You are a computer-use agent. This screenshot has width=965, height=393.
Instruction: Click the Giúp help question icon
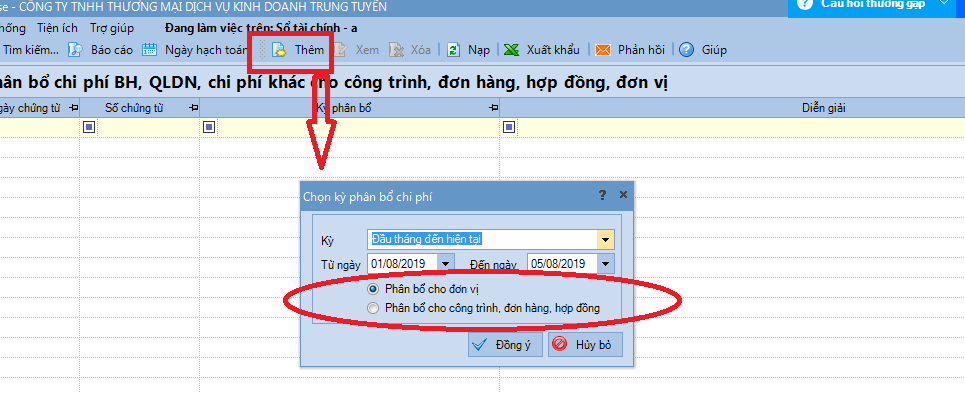click(687, 50)
